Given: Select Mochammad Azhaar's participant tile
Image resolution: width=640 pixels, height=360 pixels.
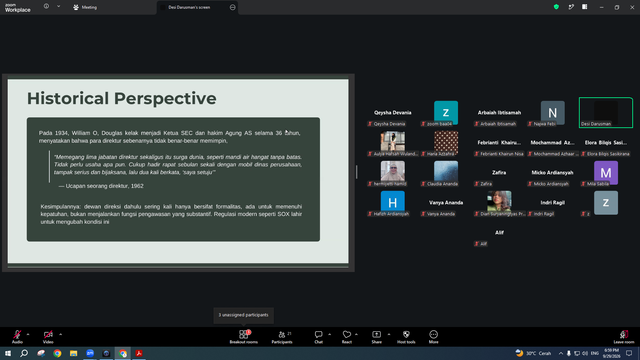Looking at the screenshot, I should tap(553, 143).
